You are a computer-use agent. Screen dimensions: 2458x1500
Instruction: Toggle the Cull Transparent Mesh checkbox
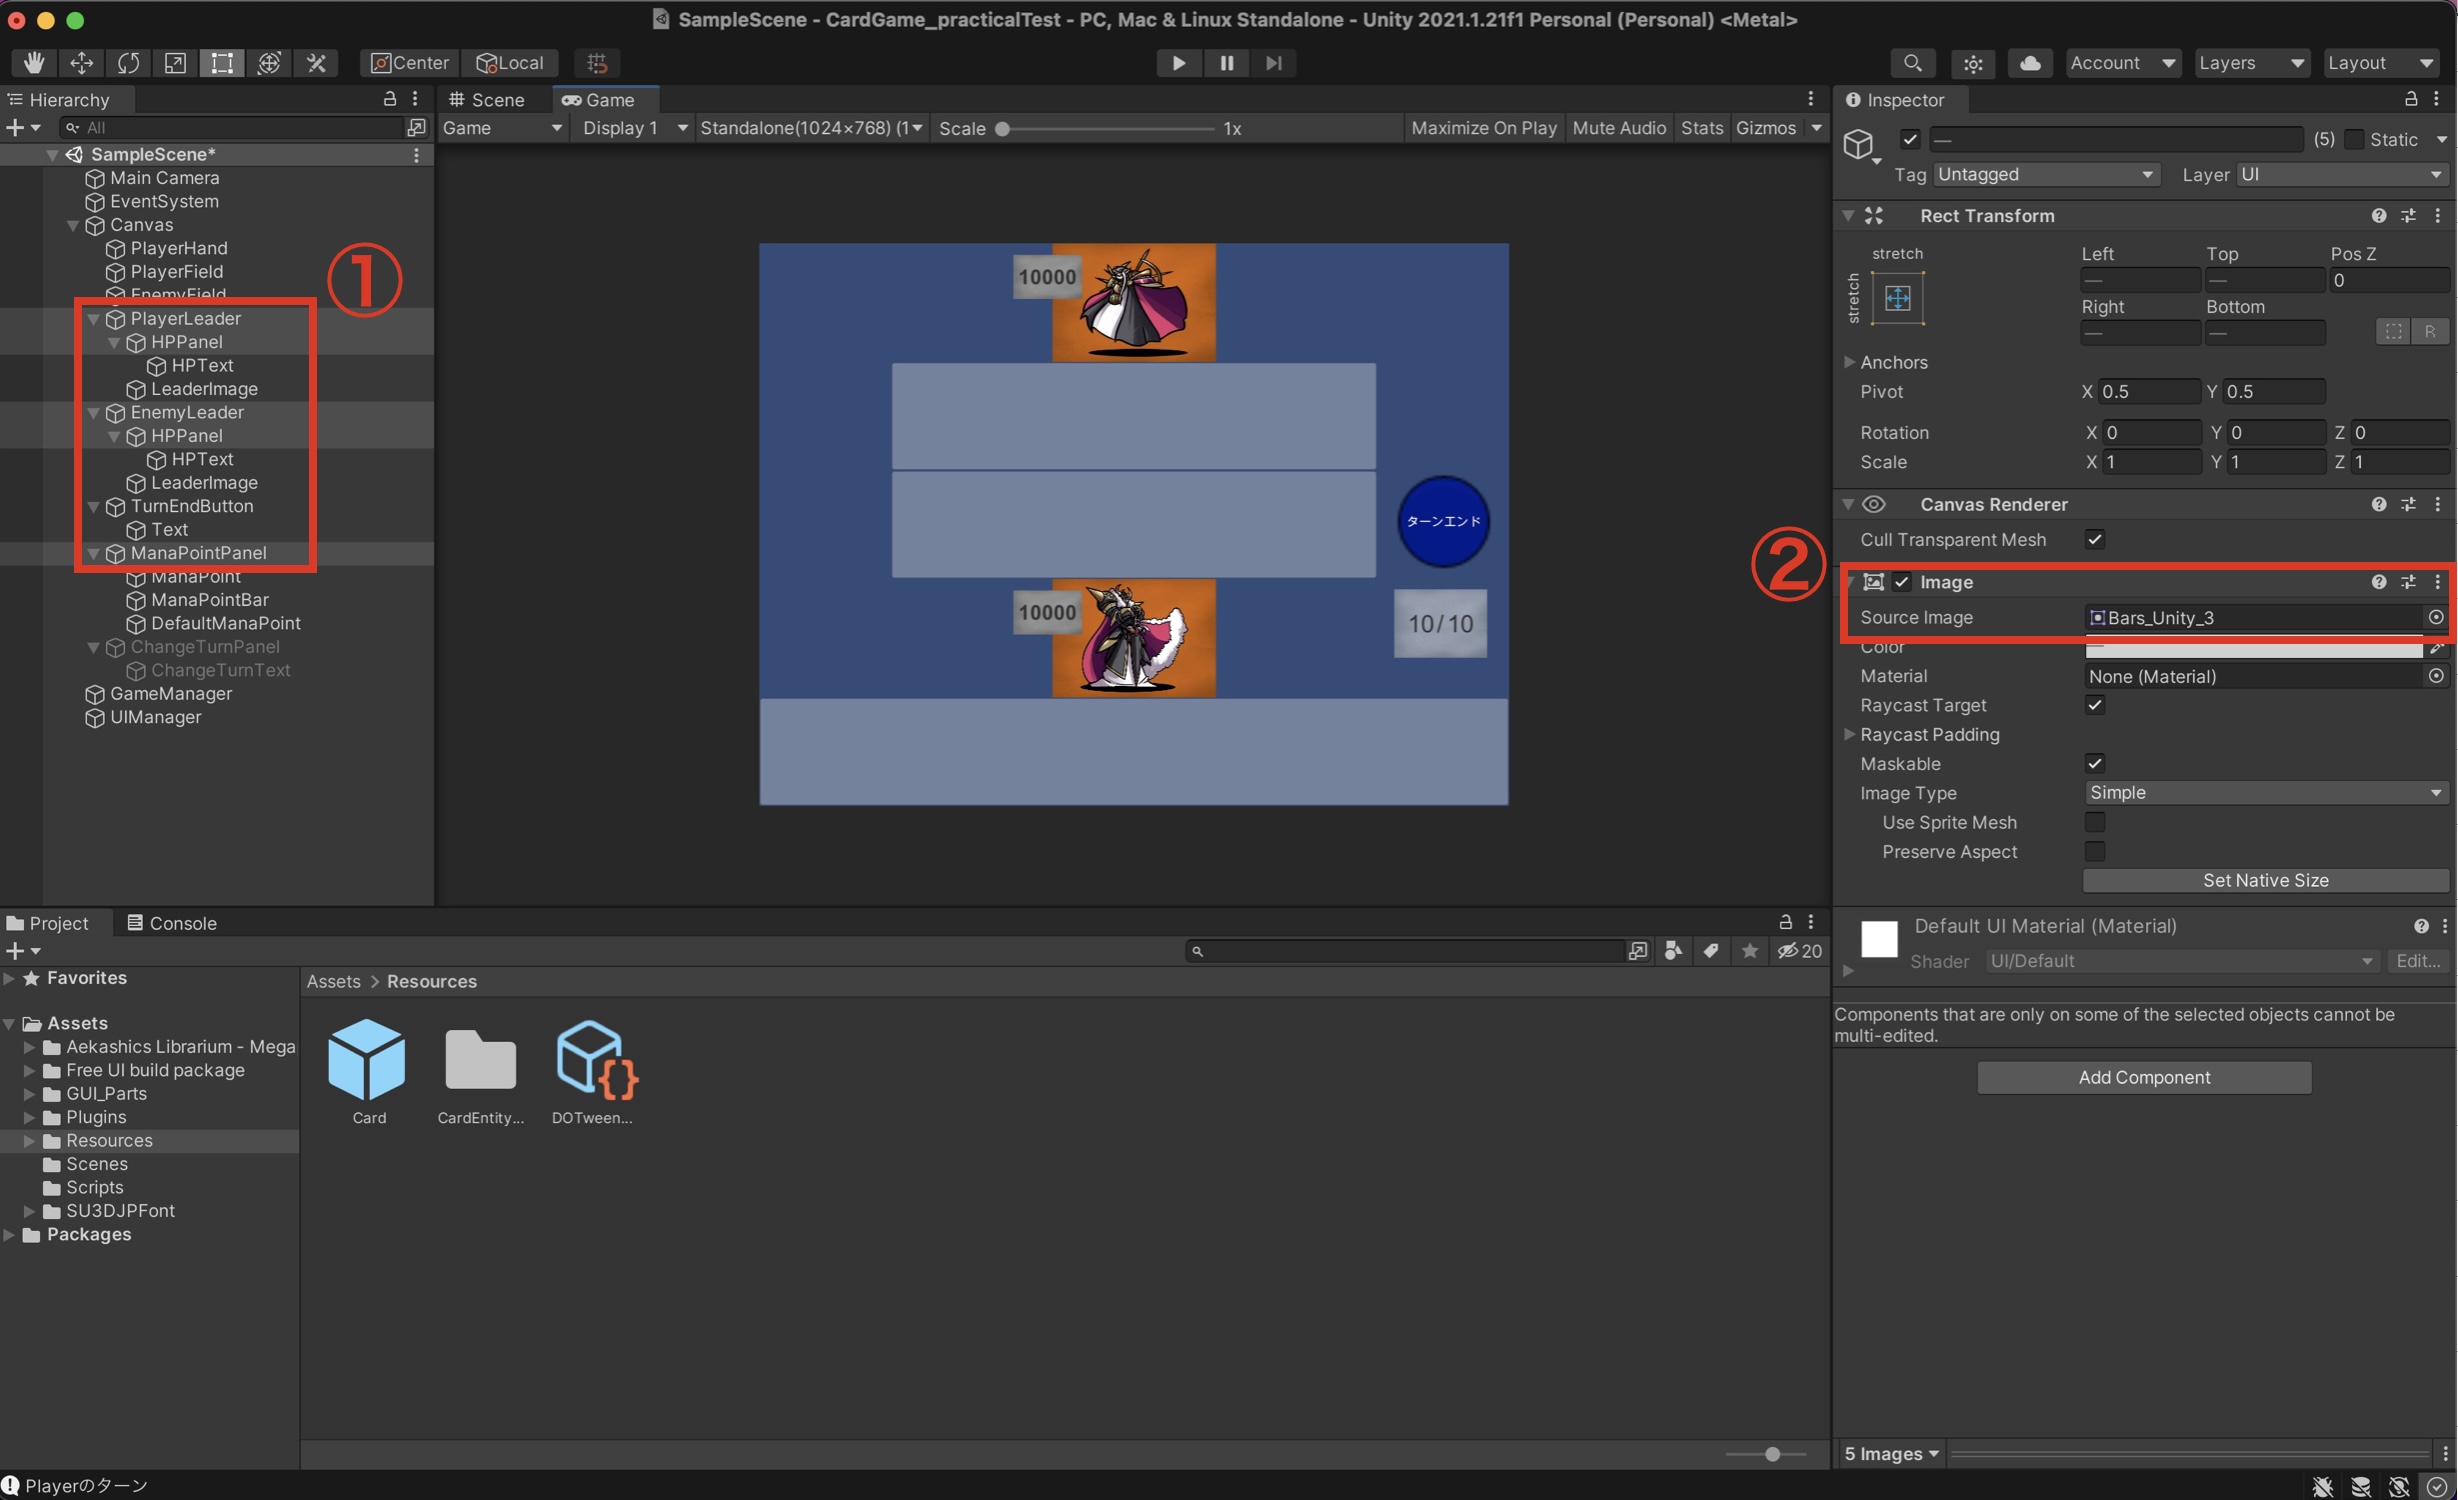2094,539
